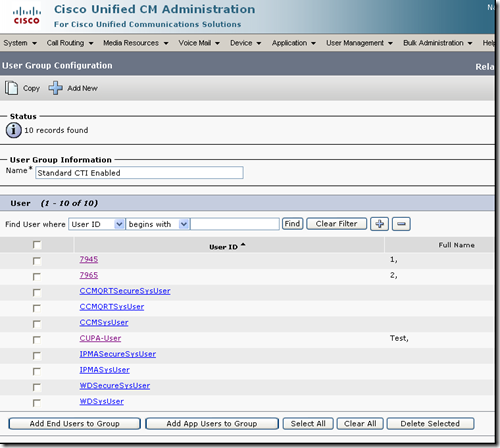Open the 'begins with' operator dropdown
The height and width of the screenshot is (448, 500).
pos(158,224)
